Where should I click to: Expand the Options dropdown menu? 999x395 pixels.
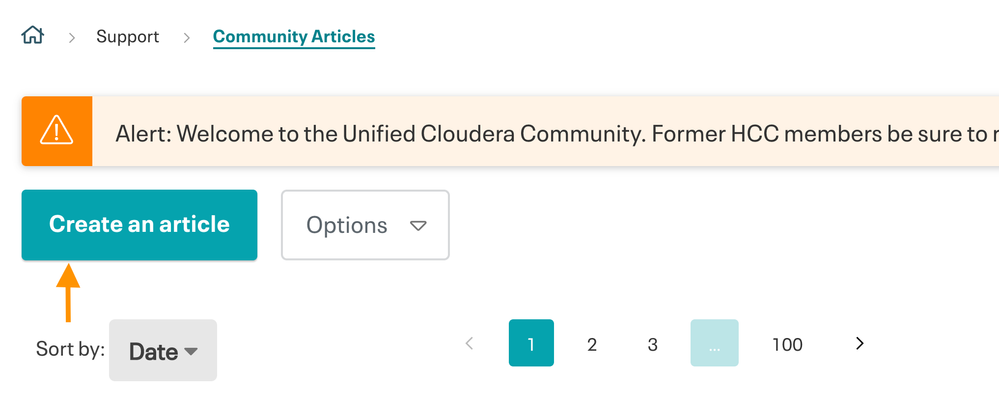(365, 225)
